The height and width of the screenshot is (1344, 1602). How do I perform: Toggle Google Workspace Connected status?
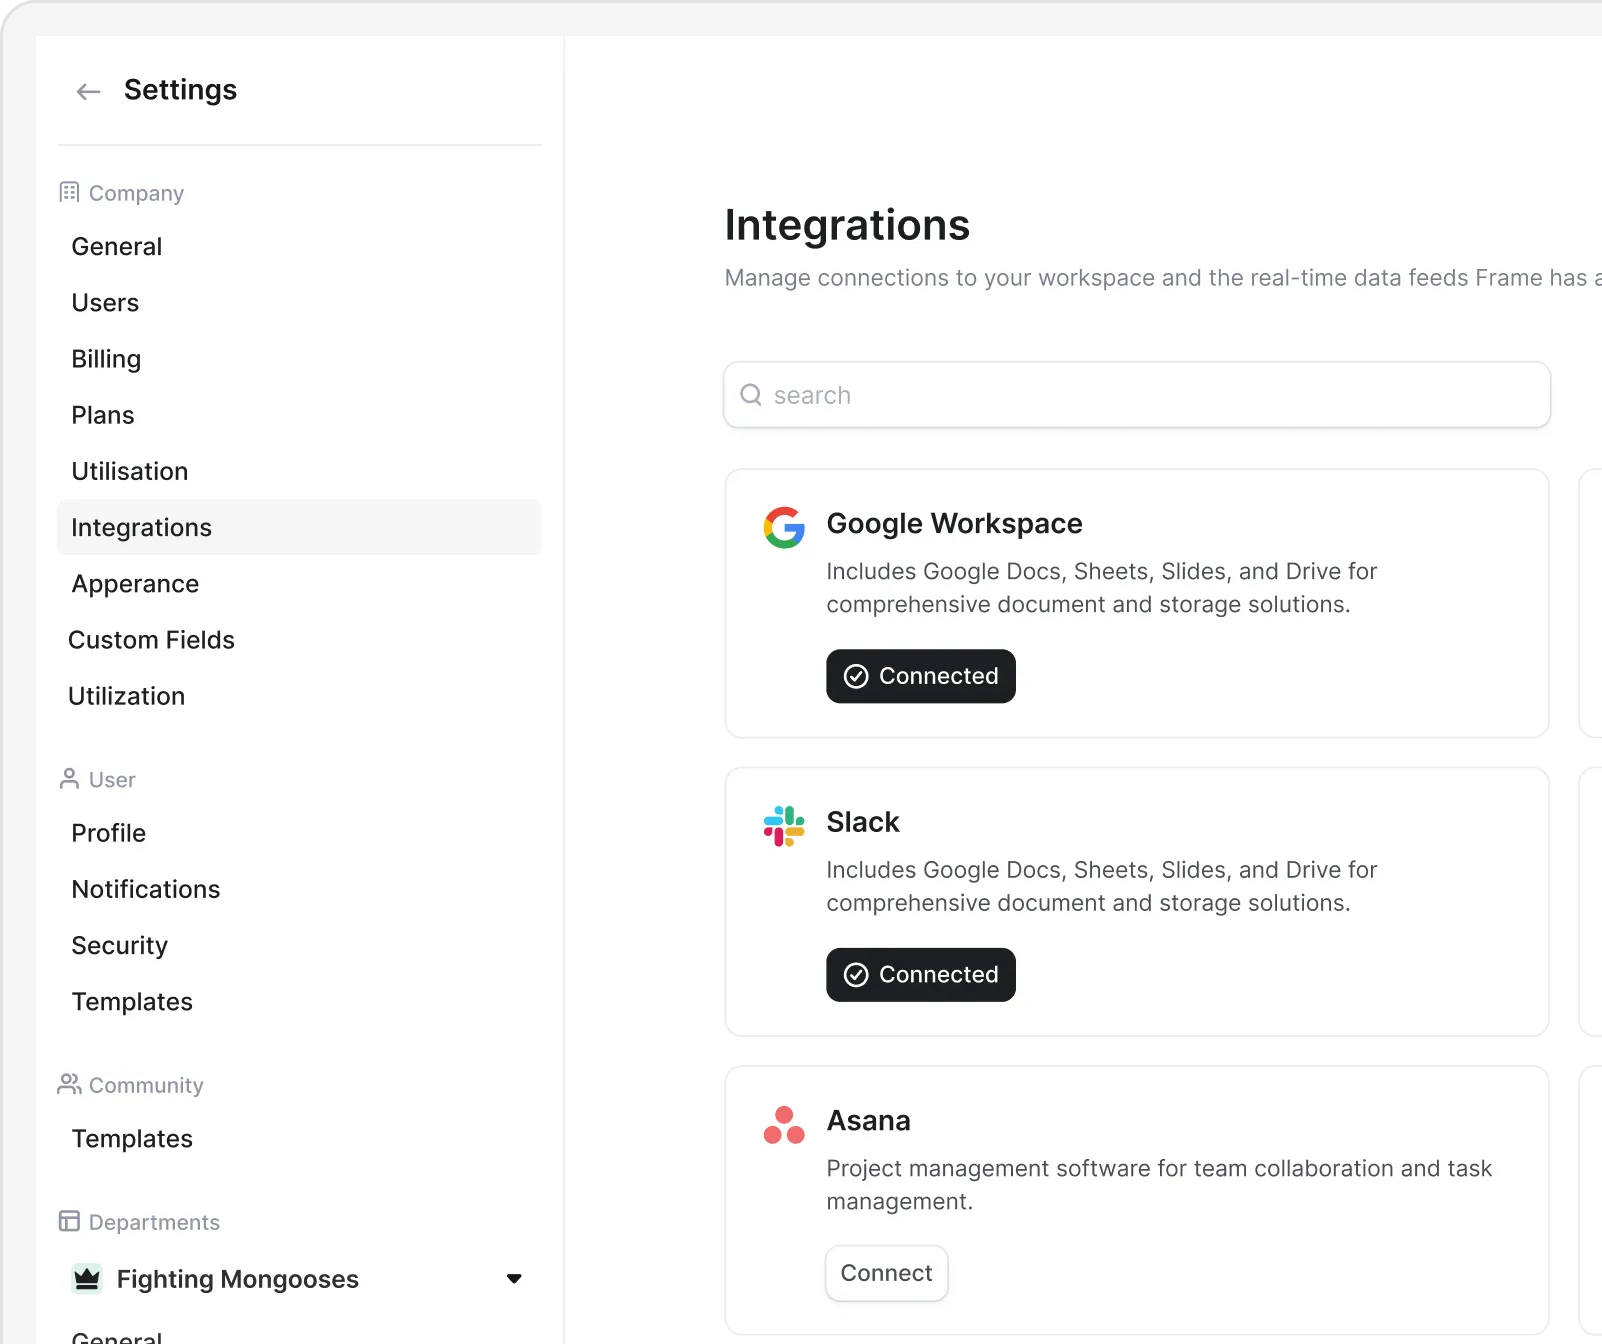pos(920,676)
